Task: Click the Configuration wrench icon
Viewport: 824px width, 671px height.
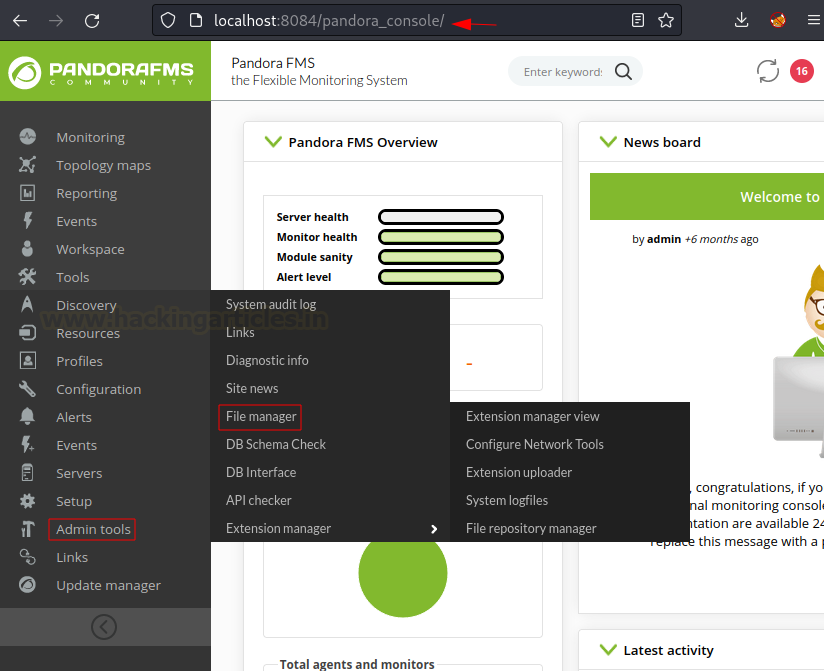Action: pyautogui.click(x=27, y=389)
